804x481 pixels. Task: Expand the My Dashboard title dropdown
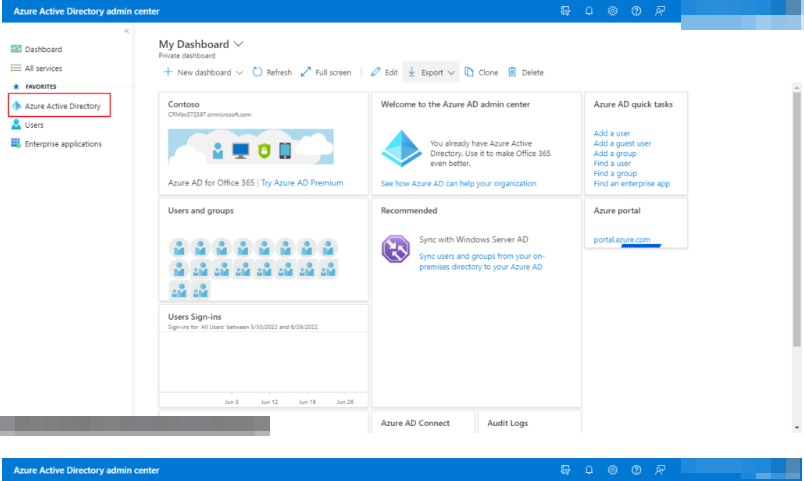click(238, 44)
